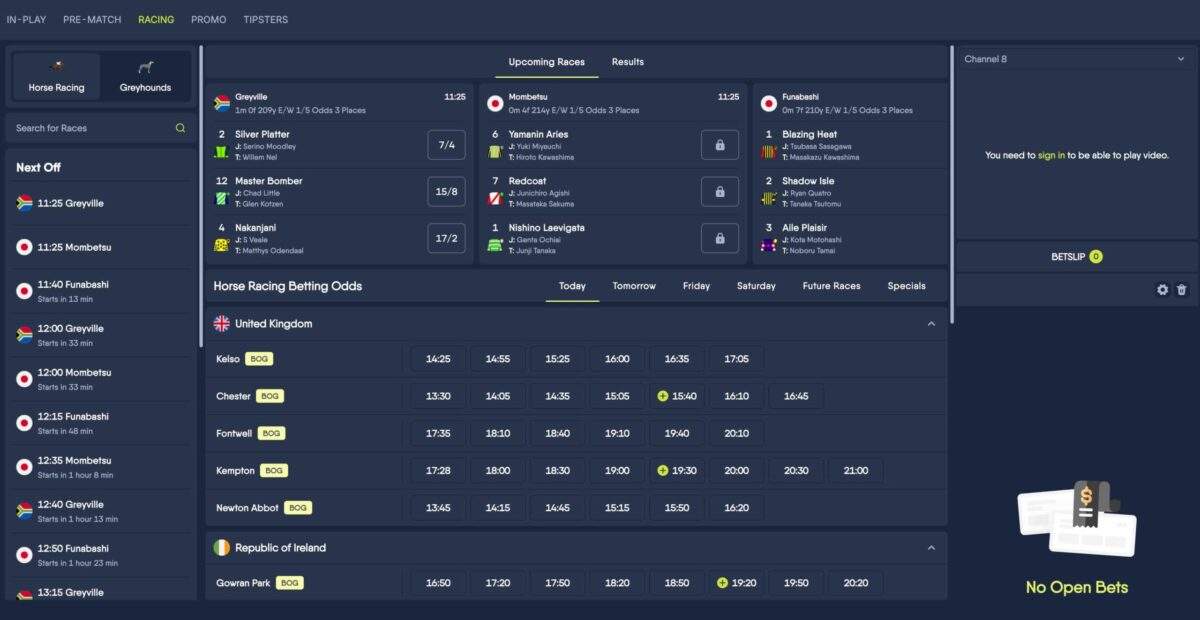Click the Yamanin Aries jockey silks icon
This screenshot has height=620, width=1200.
tap(494, 152)
